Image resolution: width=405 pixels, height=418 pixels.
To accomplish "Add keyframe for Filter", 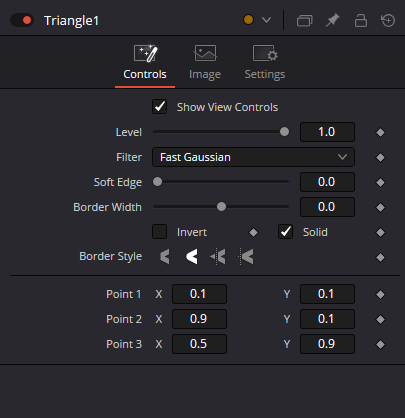I will click(380, 157).
